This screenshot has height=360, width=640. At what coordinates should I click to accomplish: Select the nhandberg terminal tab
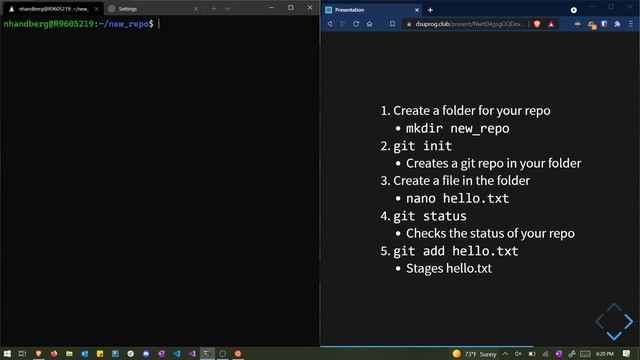[x=52, y=9]
